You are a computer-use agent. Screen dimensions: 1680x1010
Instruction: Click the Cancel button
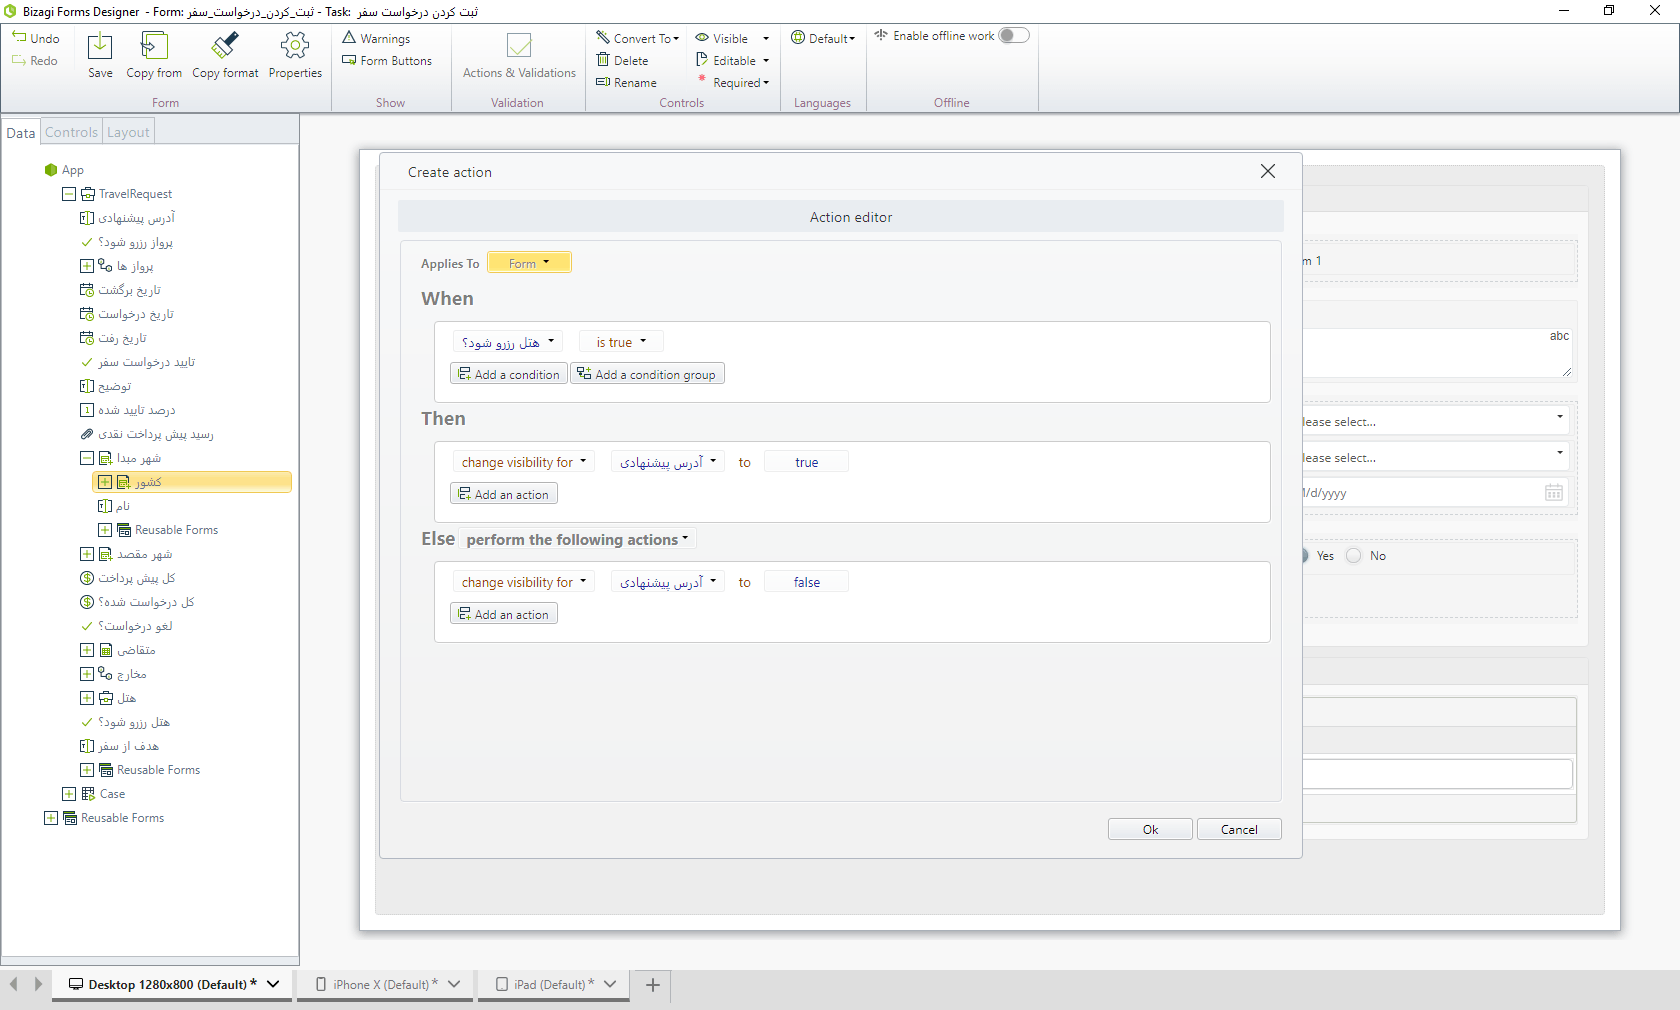click(x=1239, y=829)
